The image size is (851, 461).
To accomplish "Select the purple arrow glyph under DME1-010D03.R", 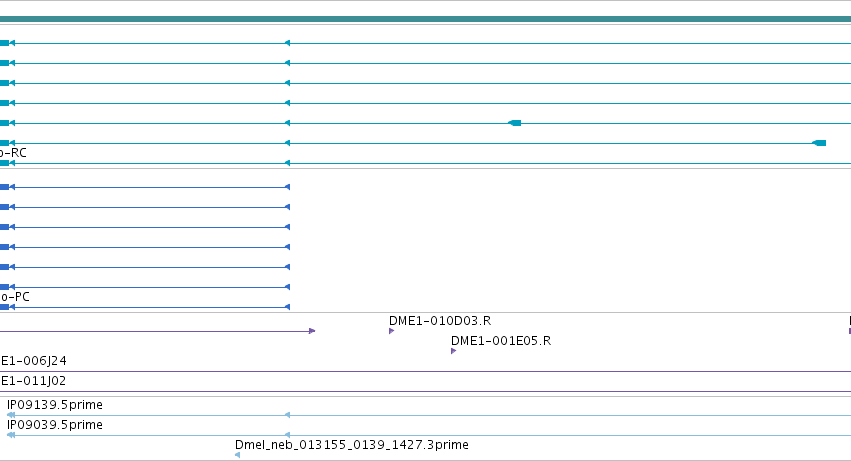I will [391, 331].
